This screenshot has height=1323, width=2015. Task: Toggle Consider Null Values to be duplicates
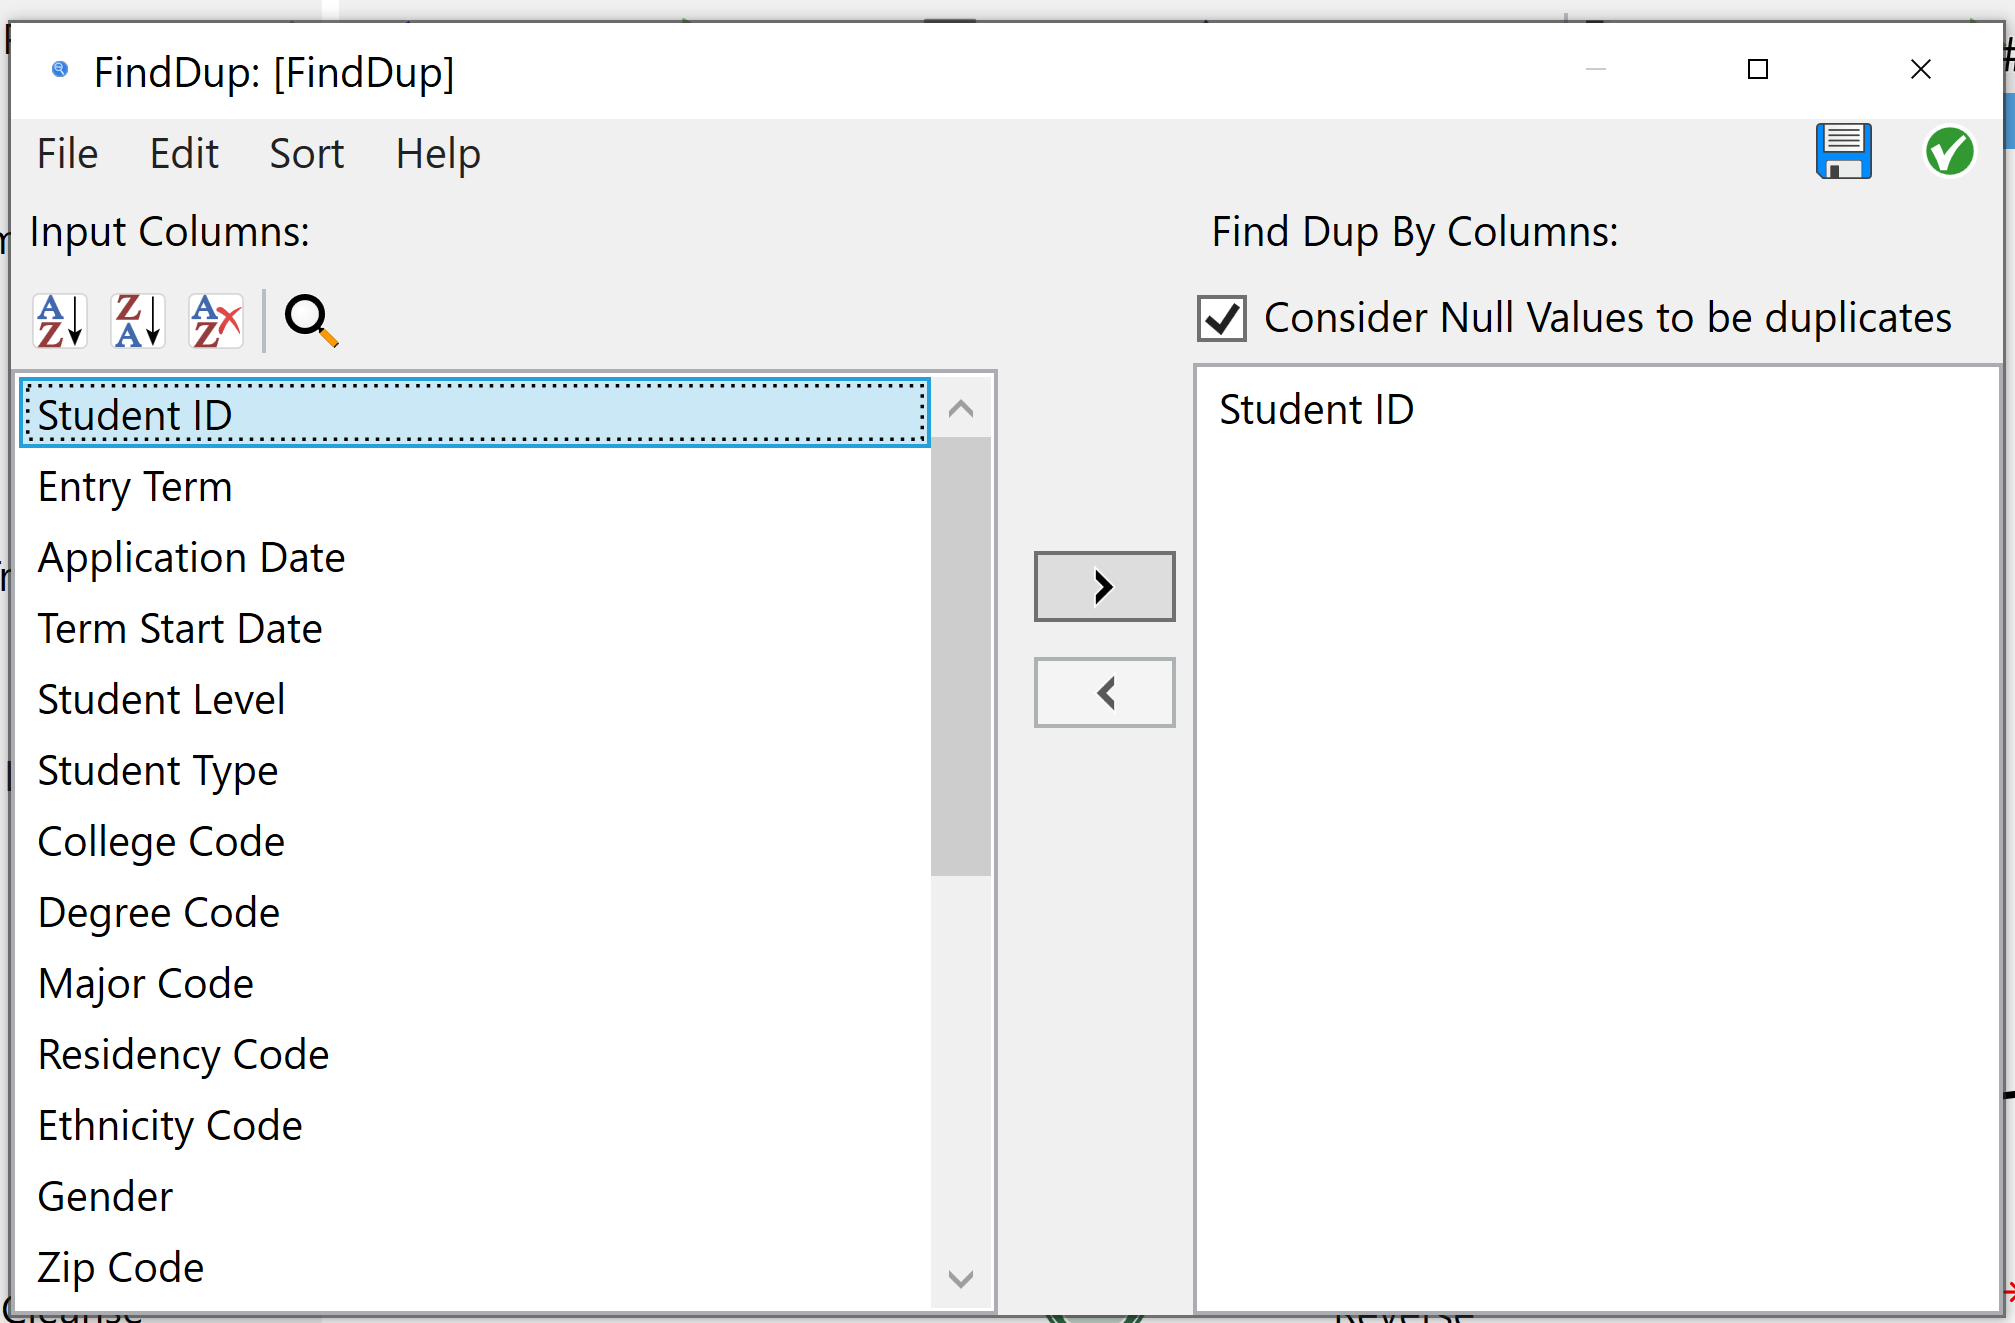pos(1222,319)
